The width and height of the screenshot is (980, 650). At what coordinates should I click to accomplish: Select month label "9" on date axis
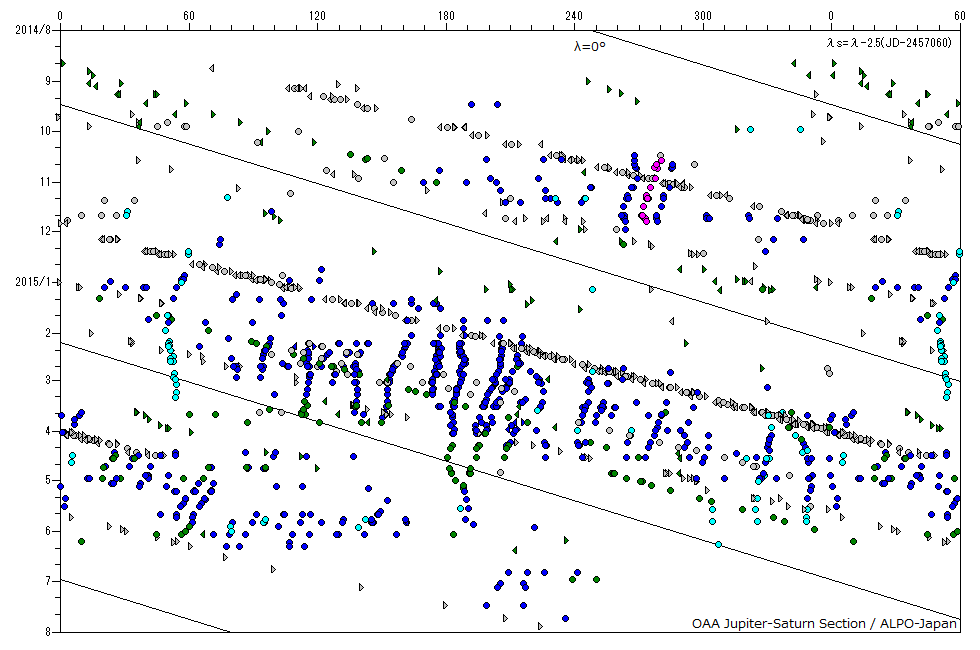click(48, 81)
